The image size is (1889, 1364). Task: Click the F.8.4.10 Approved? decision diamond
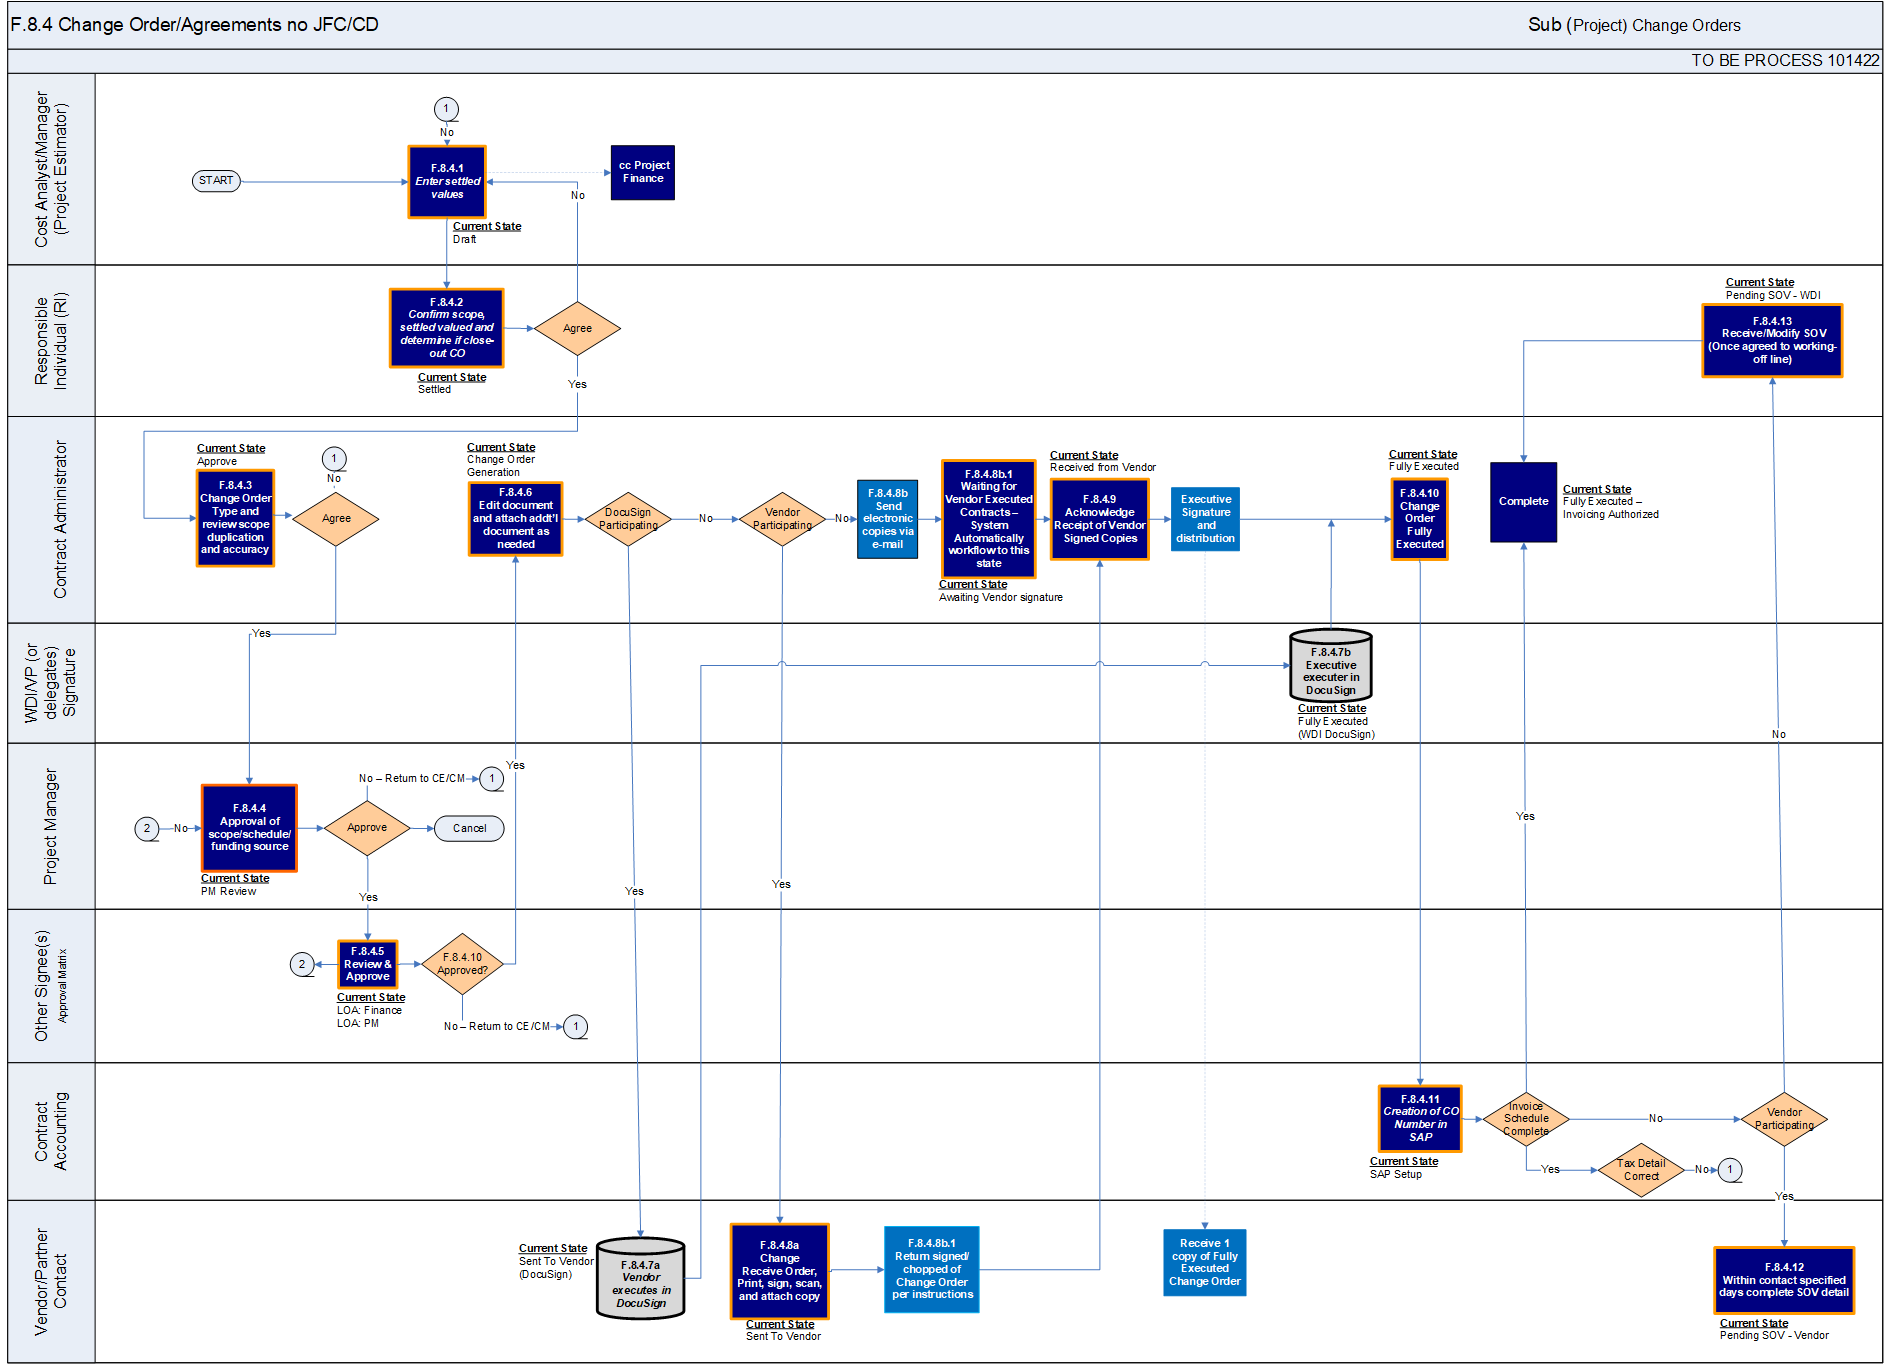[x=462, y=965]
